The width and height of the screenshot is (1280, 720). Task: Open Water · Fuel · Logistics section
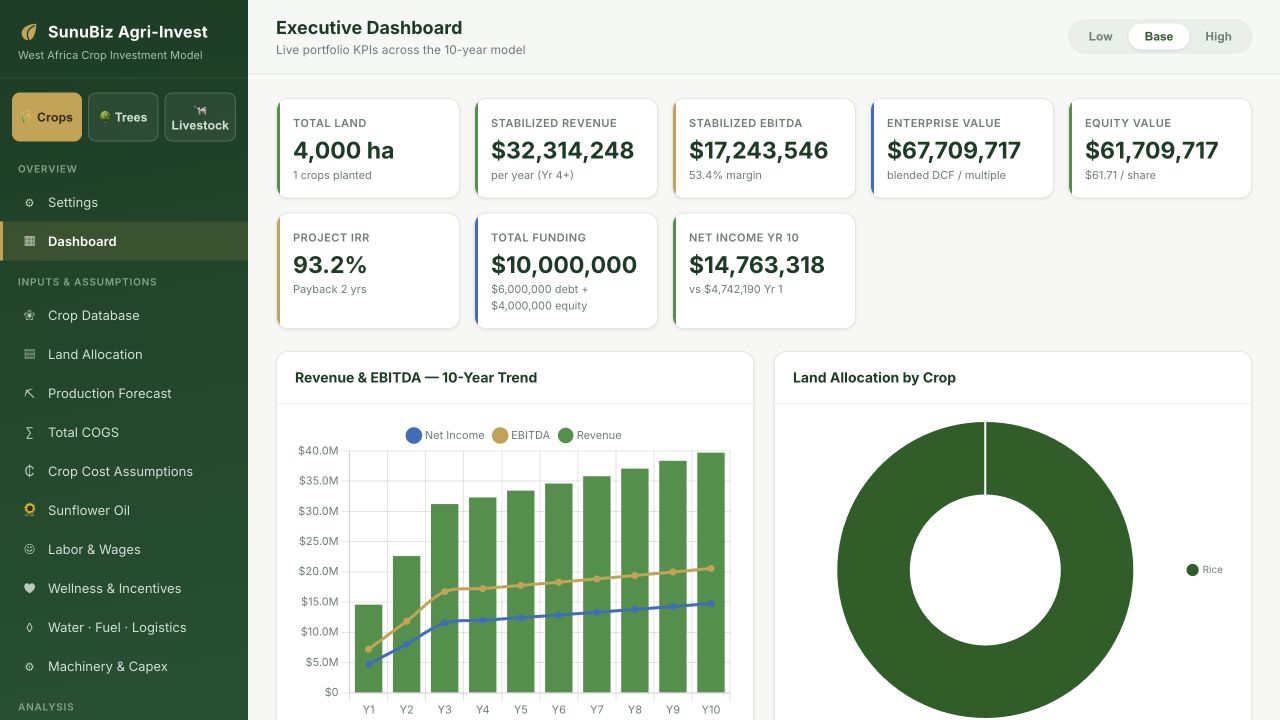(x=124, y=627)
